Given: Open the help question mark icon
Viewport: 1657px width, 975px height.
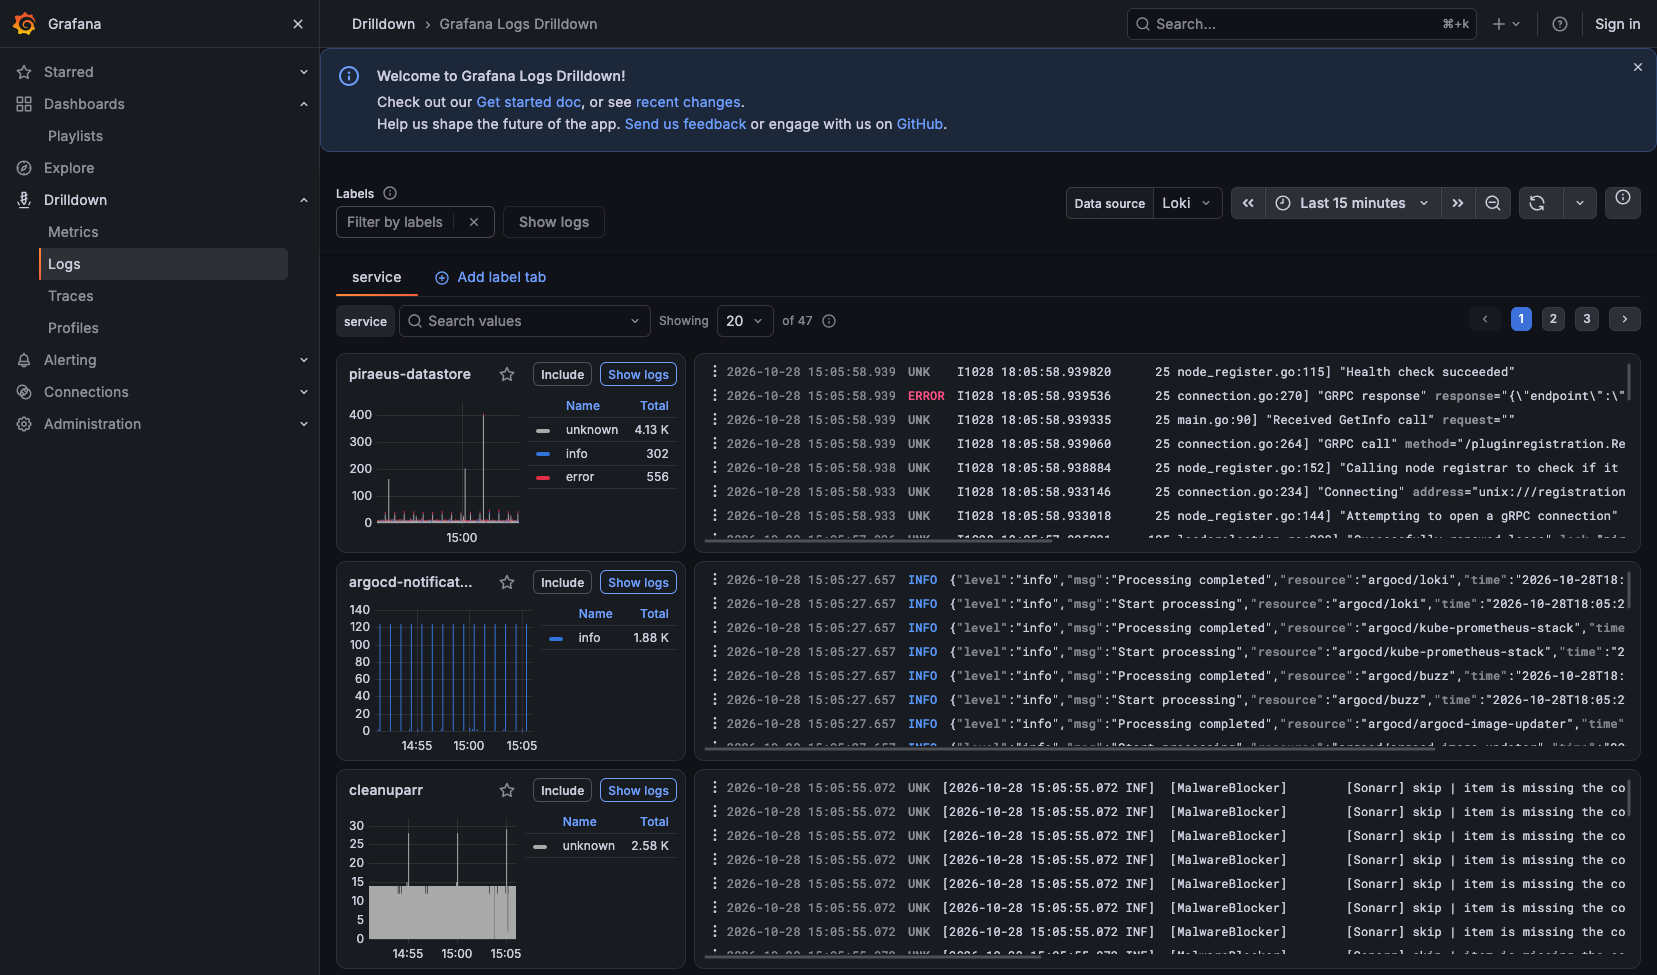Looking at the screenshot, I should click(1560, 24).
